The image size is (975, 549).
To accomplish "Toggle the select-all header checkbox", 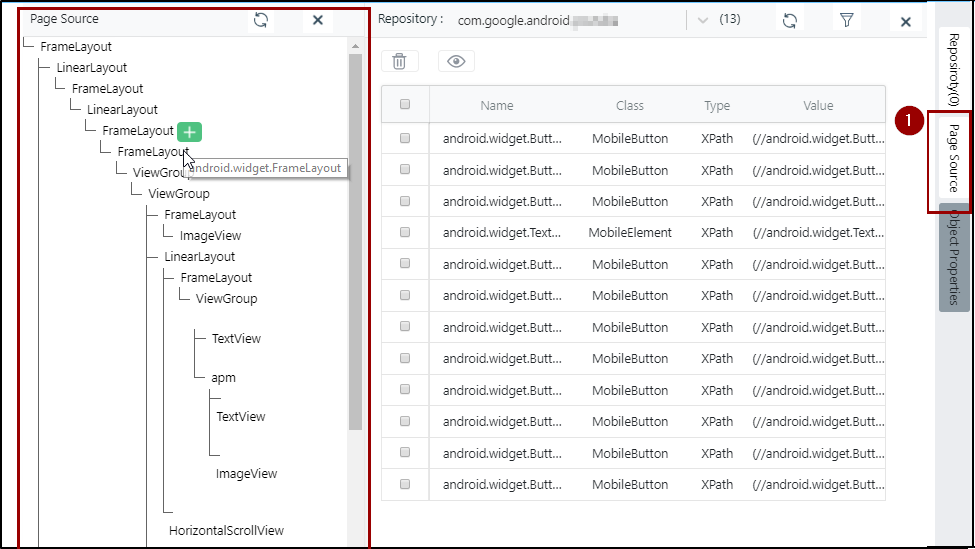I will (x=405, y=105).
